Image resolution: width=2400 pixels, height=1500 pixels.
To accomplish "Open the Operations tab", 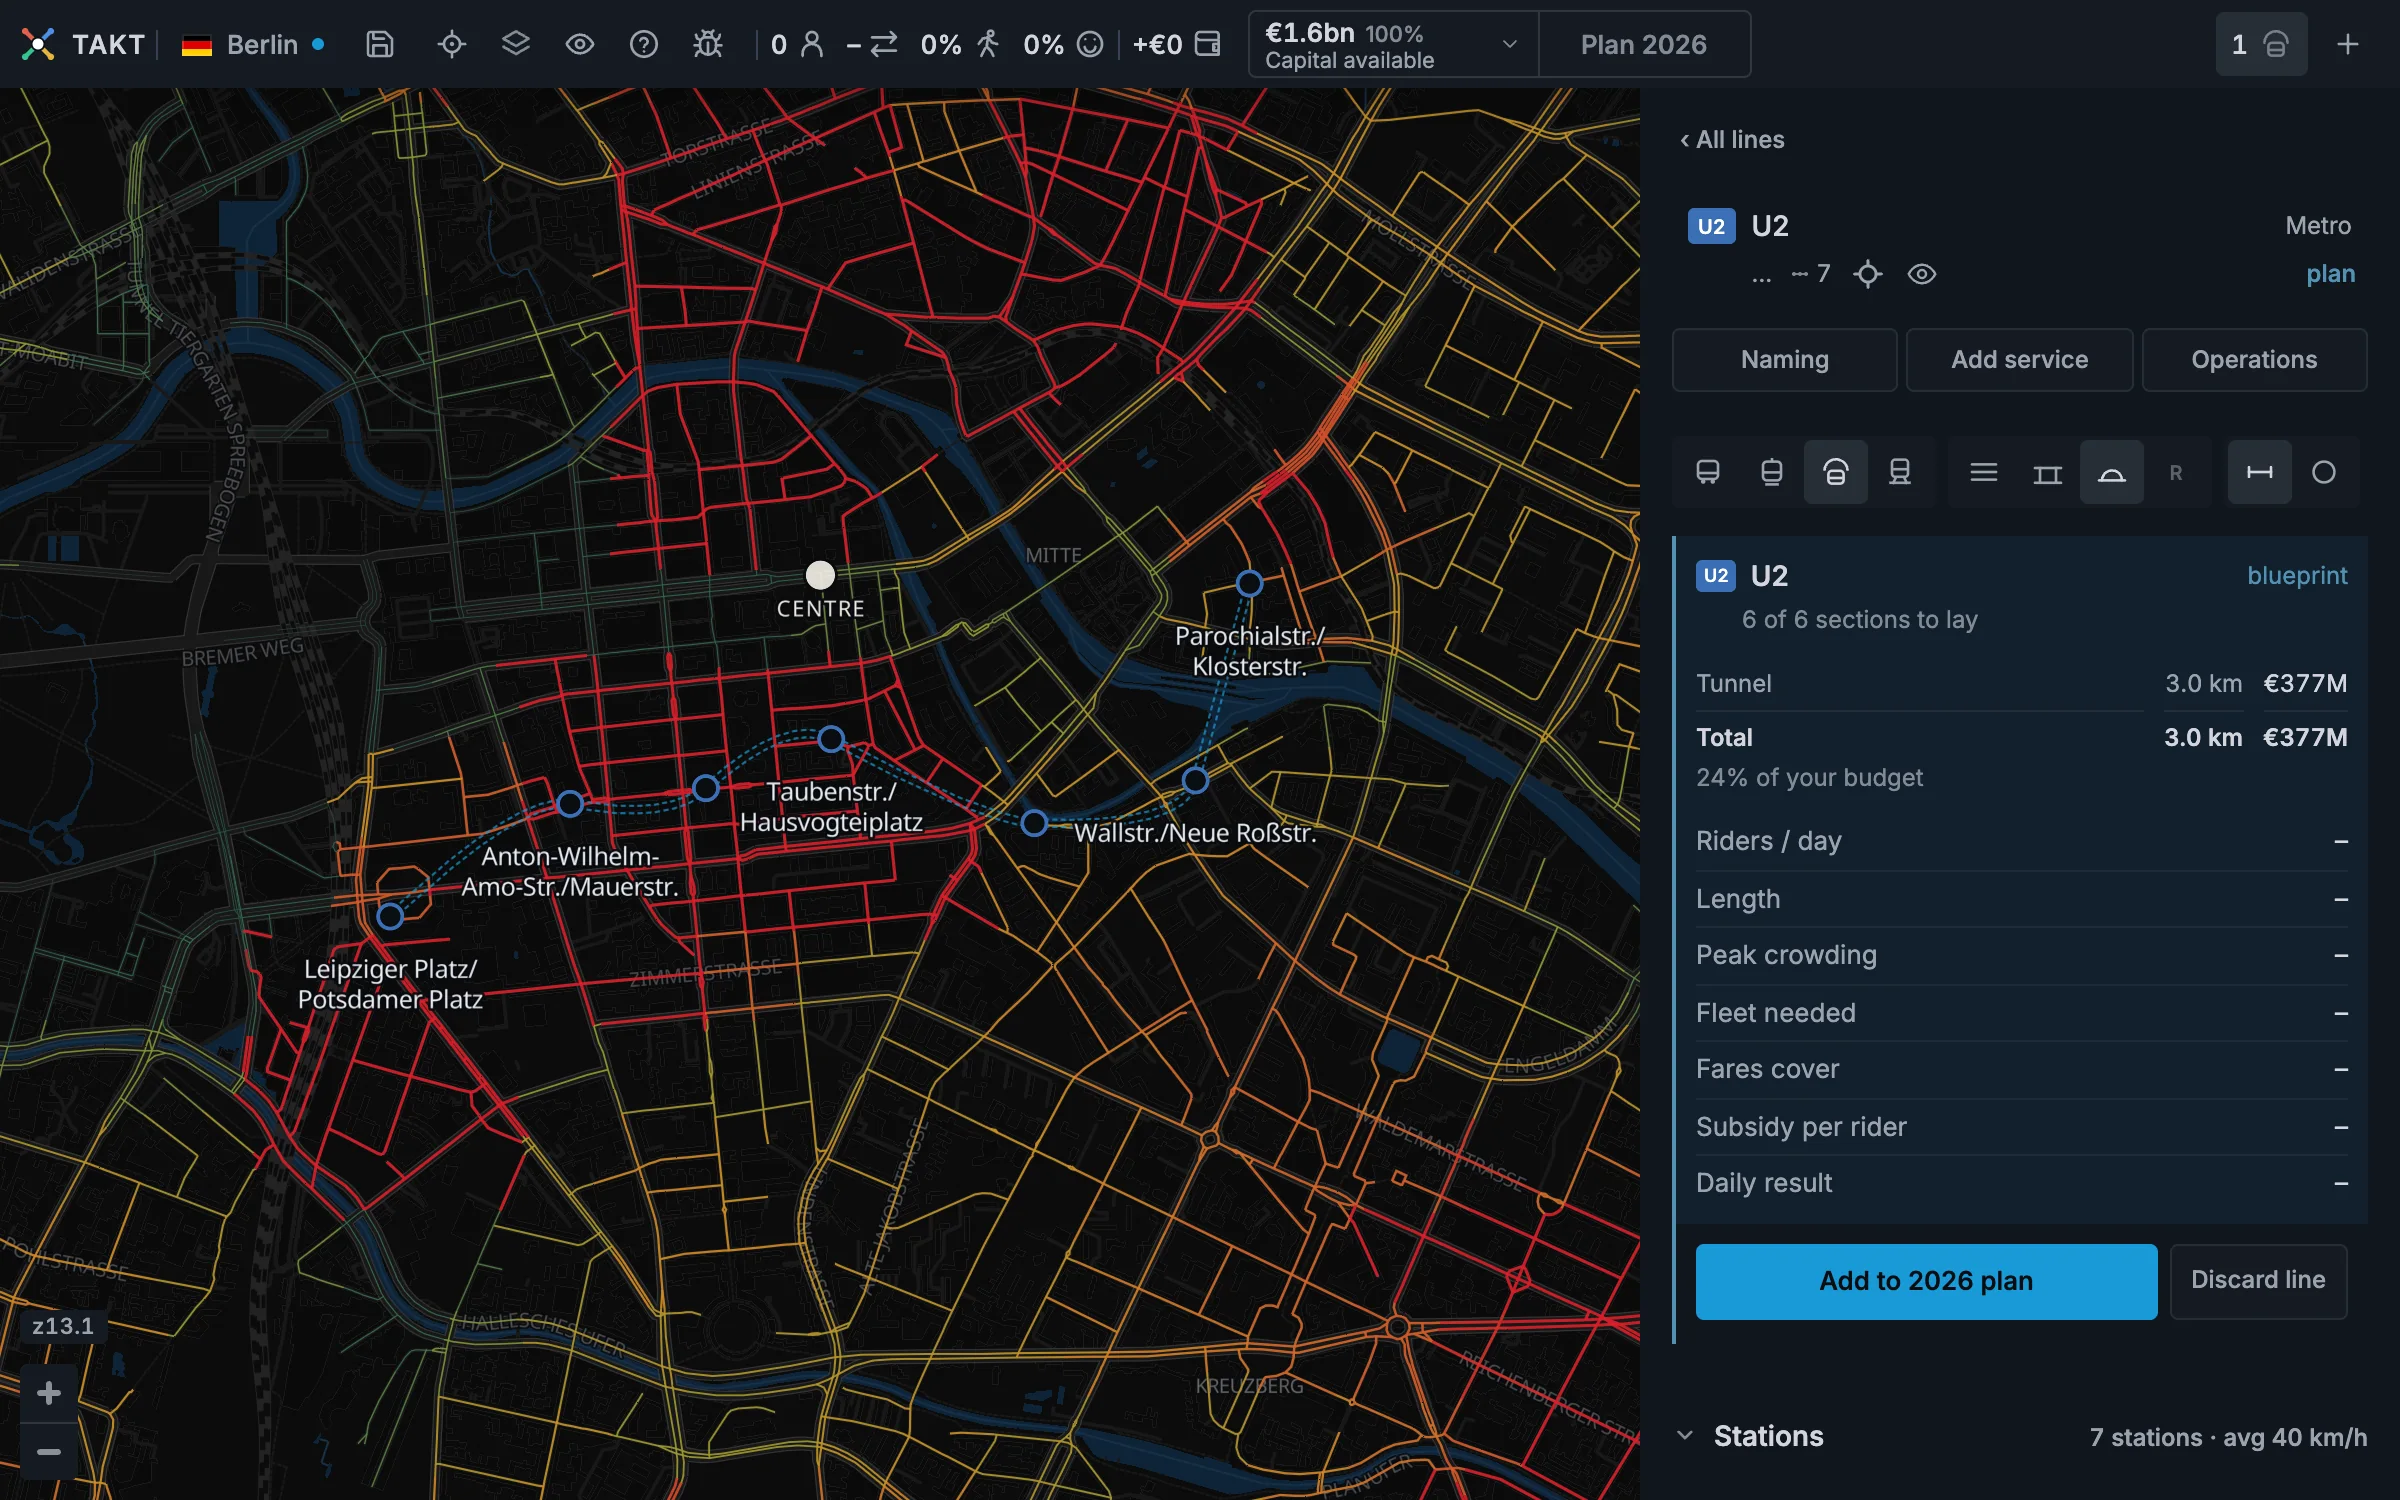I will pos(2254,360).
